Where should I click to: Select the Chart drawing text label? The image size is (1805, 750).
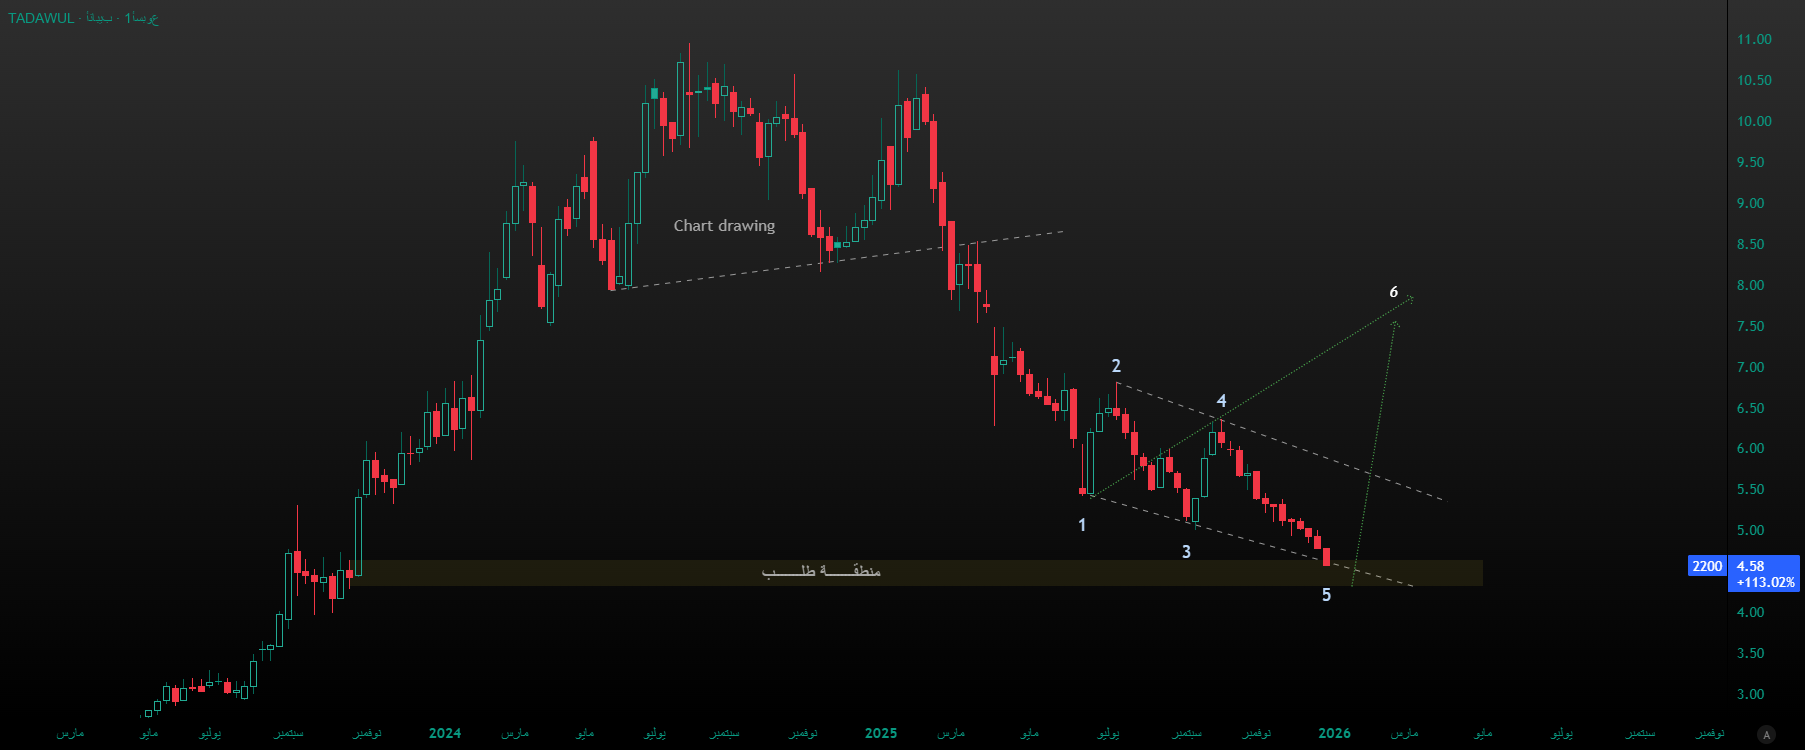[724, 226]
